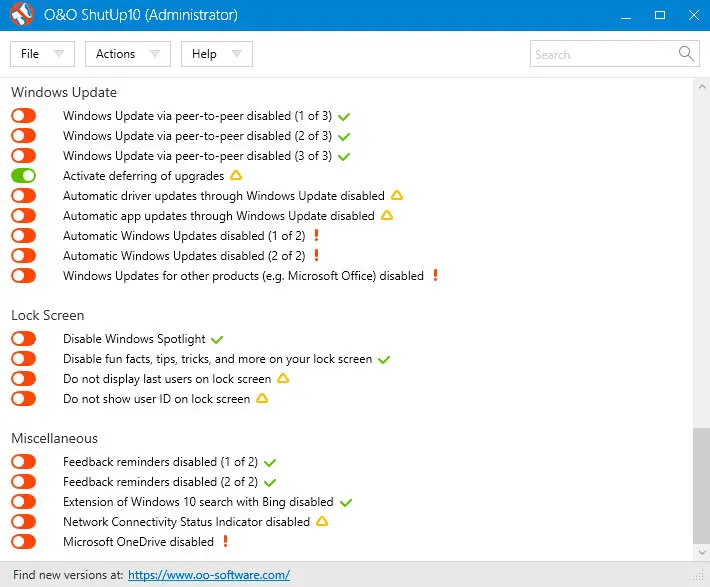Screen dimensions: 710x587
Task: Click 'Do not show user ID on lock screen' label
Action: coord(156,399)
